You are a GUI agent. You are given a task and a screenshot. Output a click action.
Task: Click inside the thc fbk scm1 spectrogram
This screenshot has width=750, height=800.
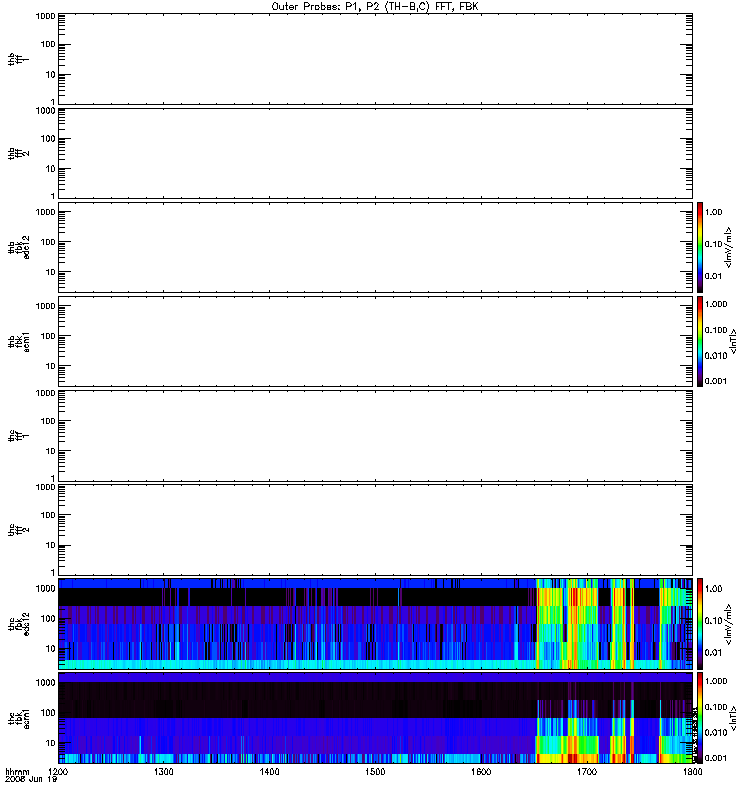click(375, 718)
